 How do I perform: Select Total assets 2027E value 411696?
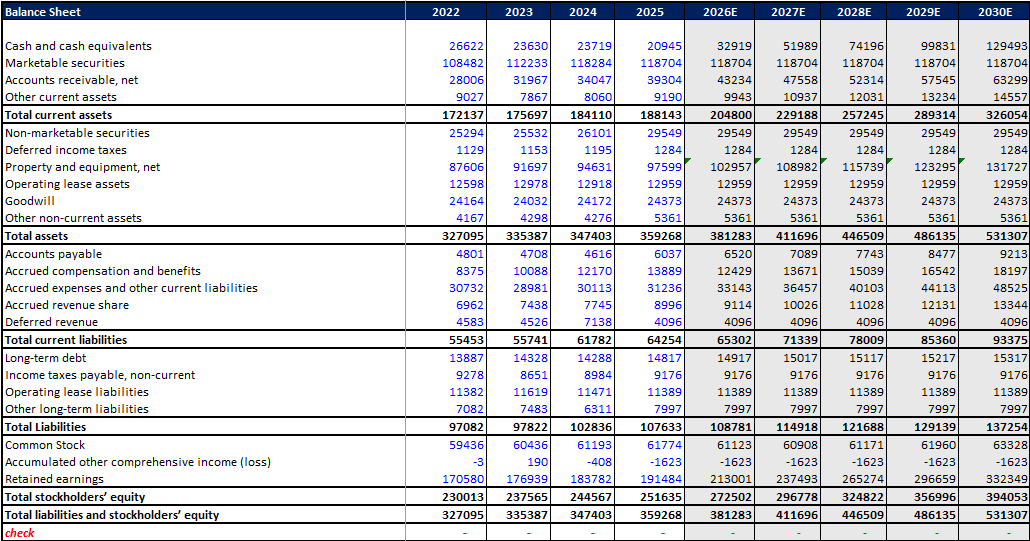(796, 236)
